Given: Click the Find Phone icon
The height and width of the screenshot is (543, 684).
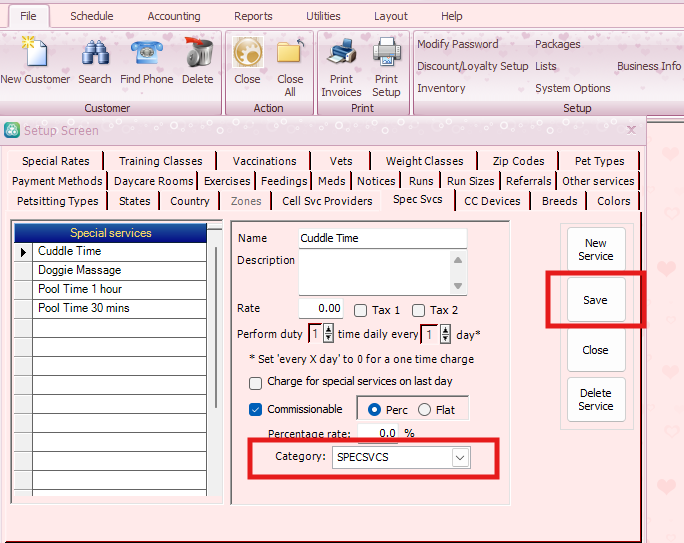Looking at the screenshot, I should point(145,54).
